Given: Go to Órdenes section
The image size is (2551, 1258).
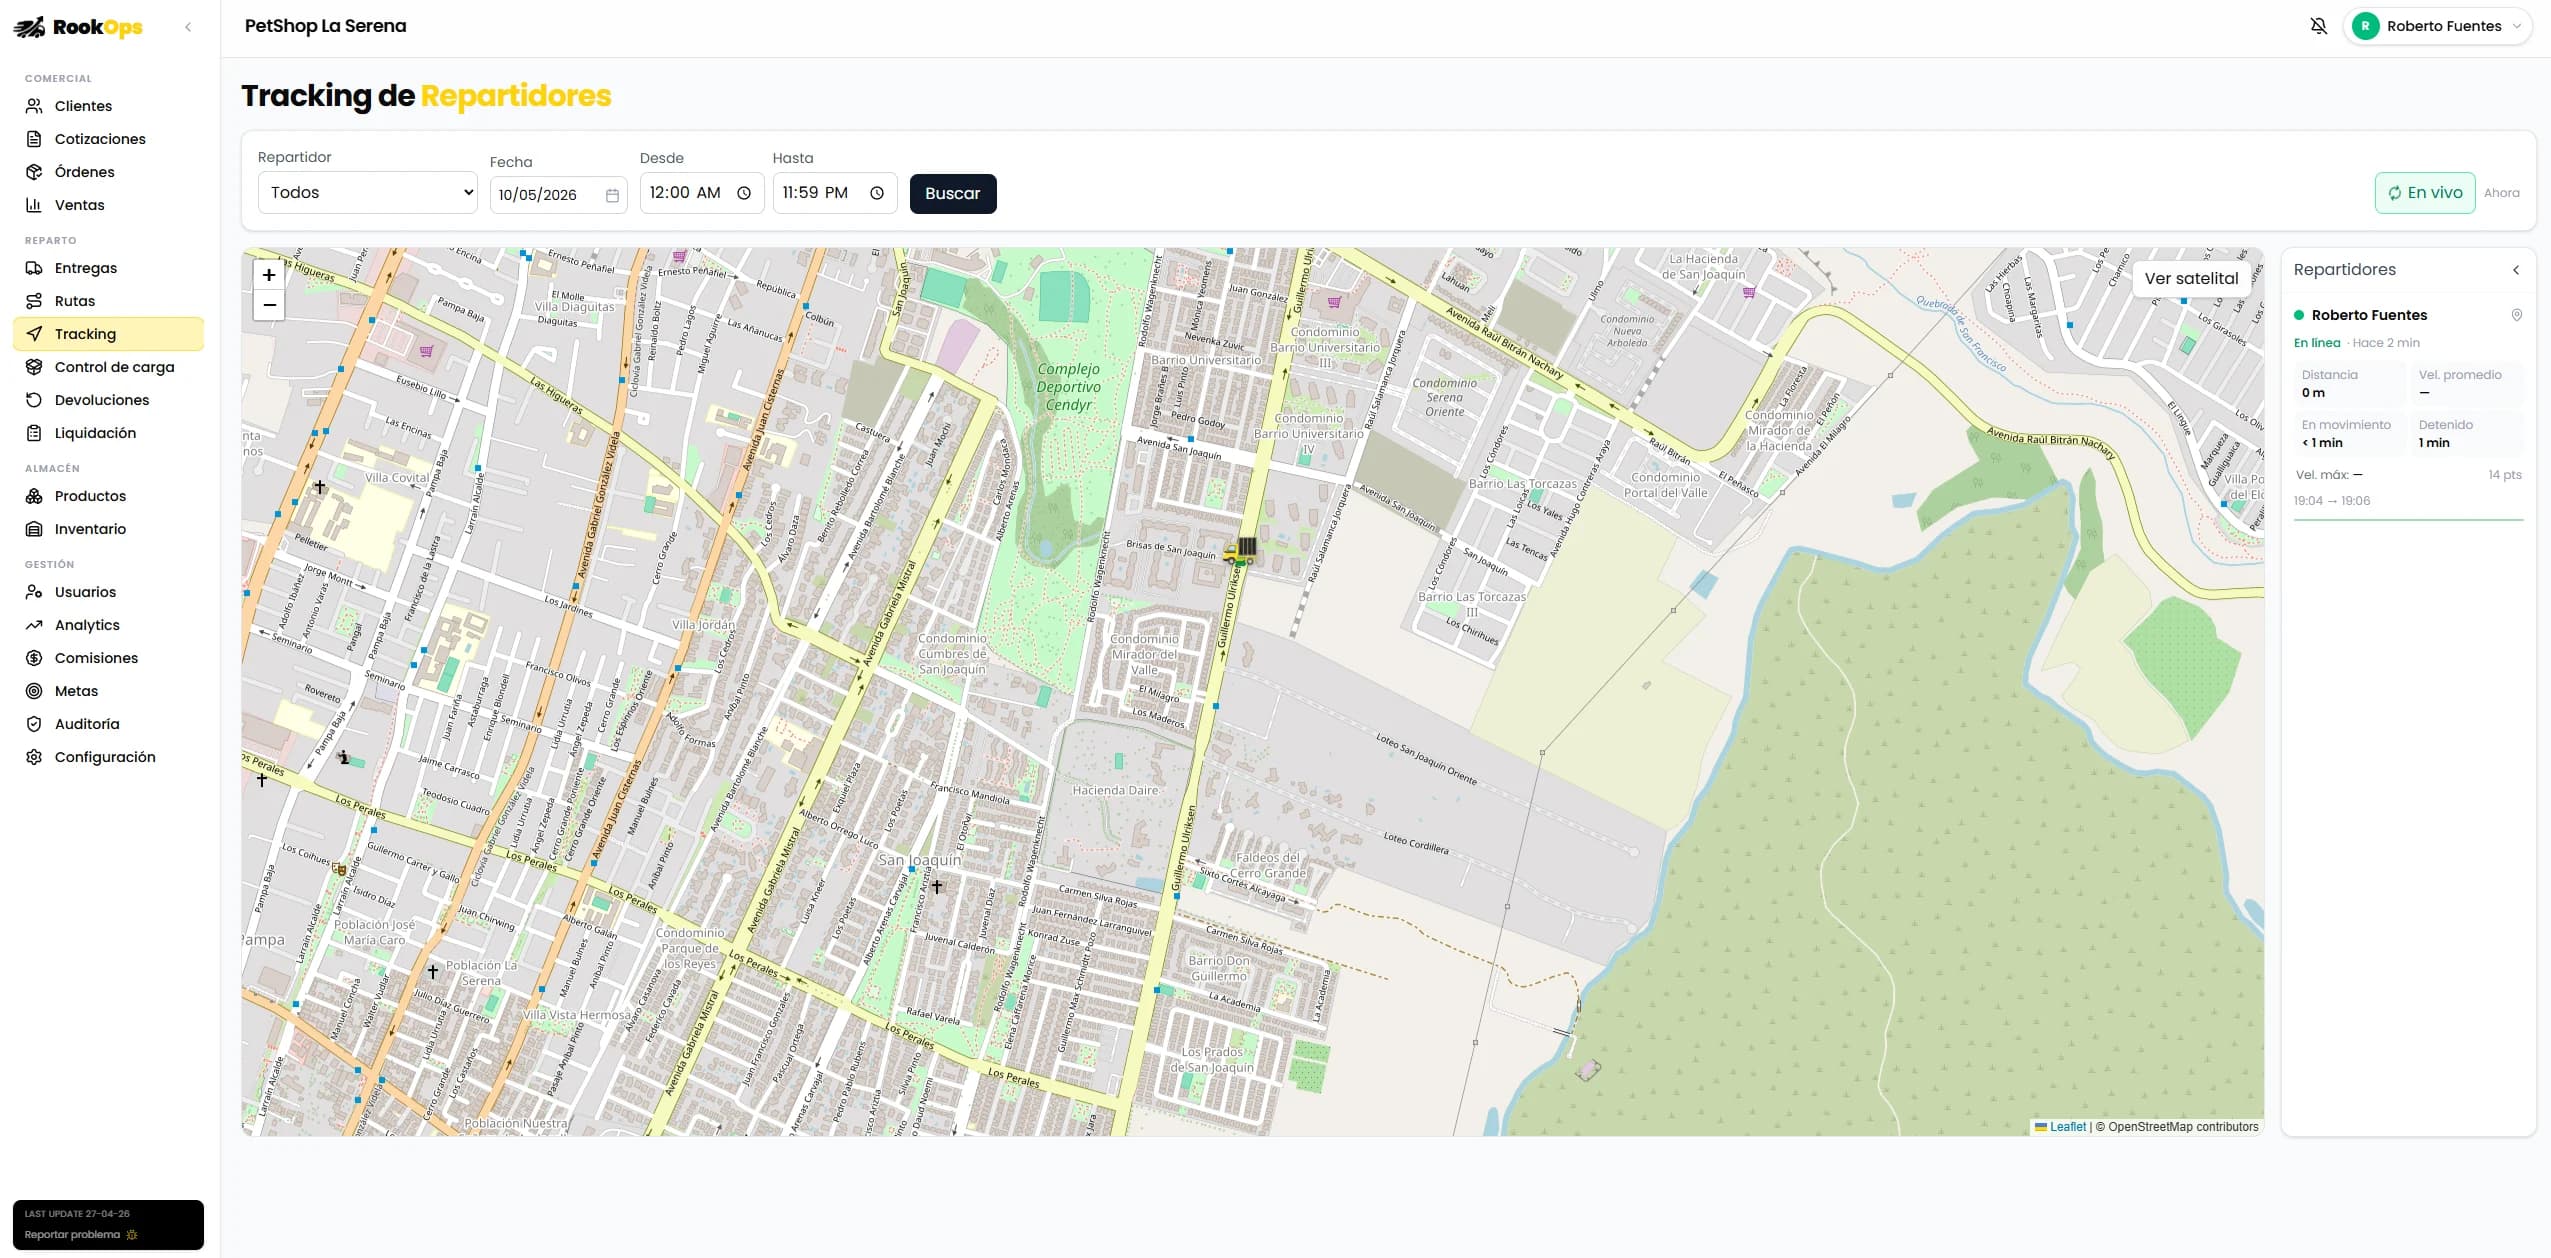Looking at the screenshot, I should [x=108, y=172].
